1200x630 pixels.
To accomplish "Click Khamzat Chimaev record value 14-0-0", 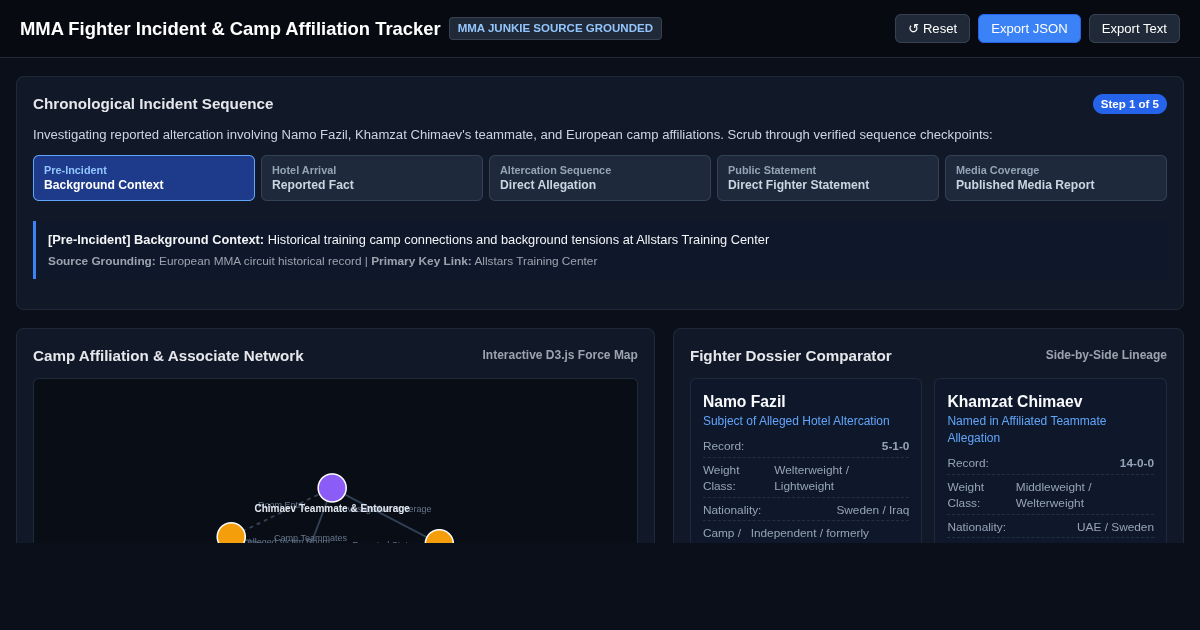I will [x=1137, y=463].
